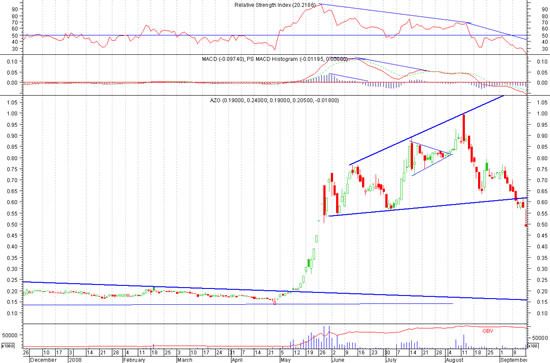Select the March month label
This screenshot has height=363, width=550.
(185, 360)
